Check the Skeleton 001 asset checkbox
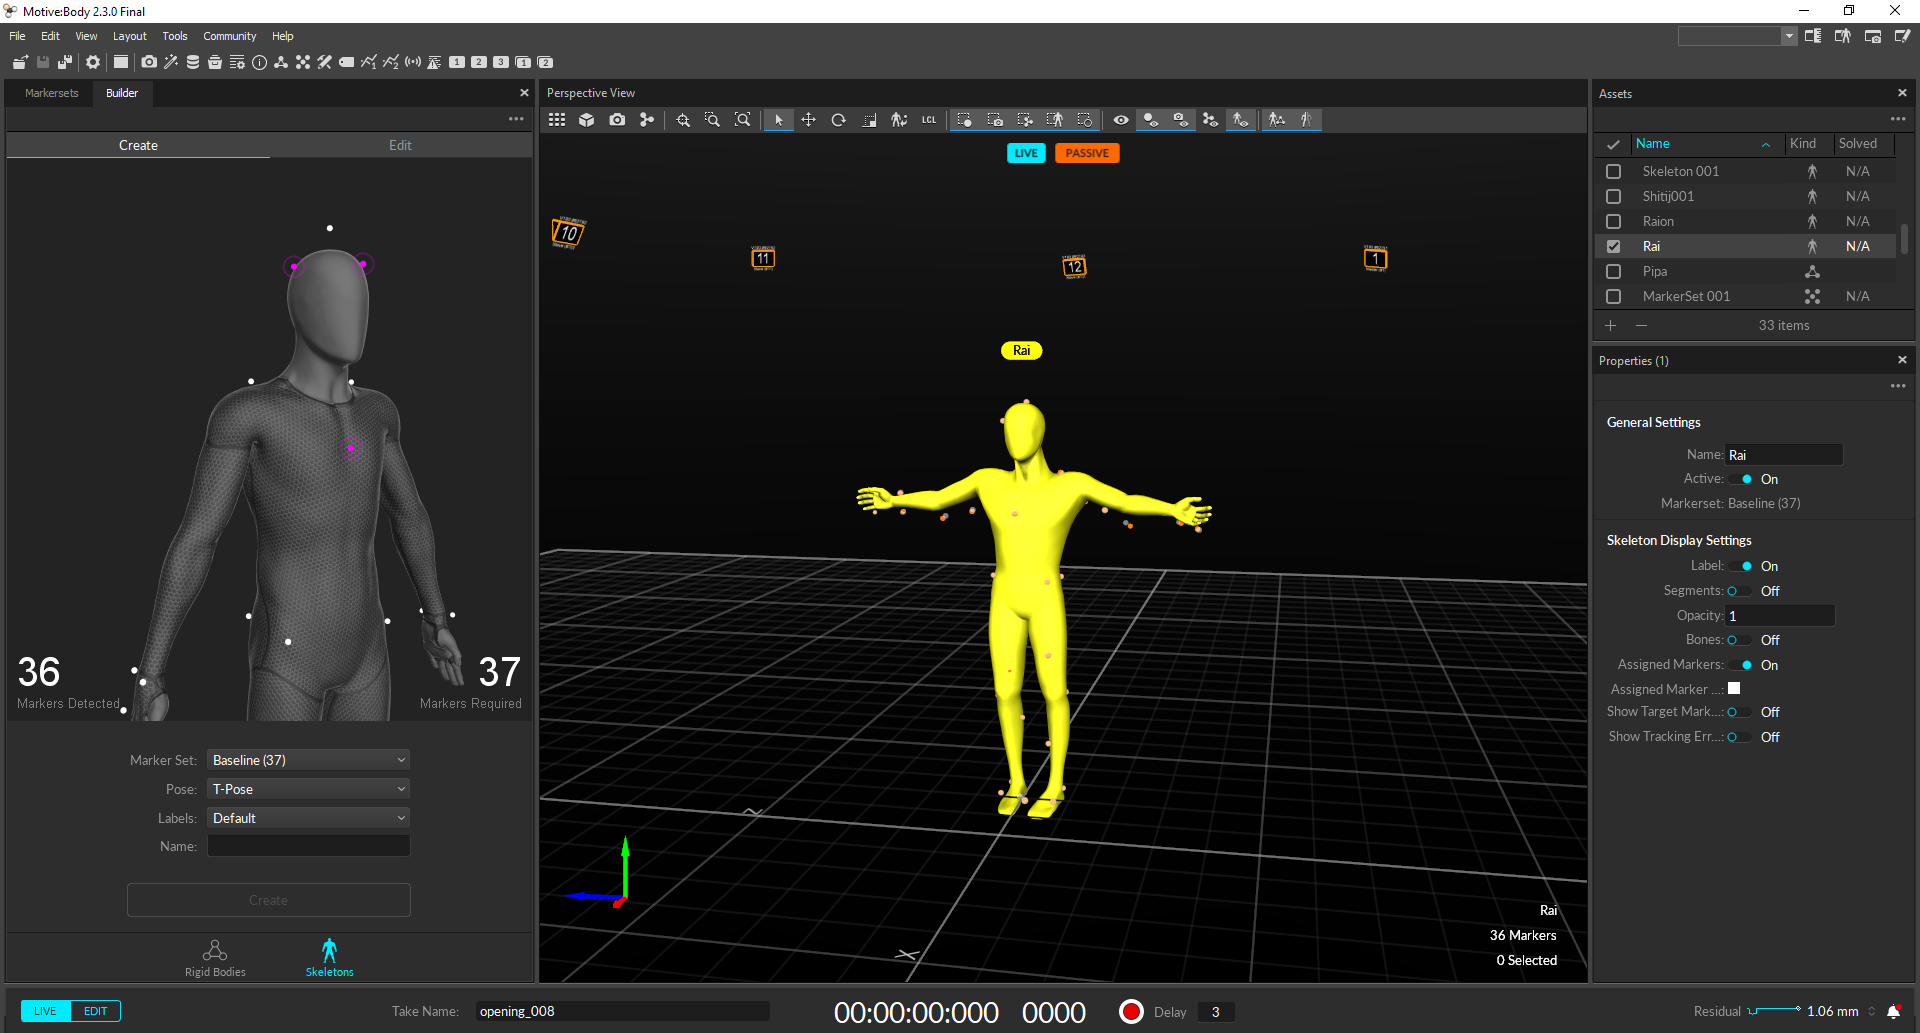 pos(1613,172)
